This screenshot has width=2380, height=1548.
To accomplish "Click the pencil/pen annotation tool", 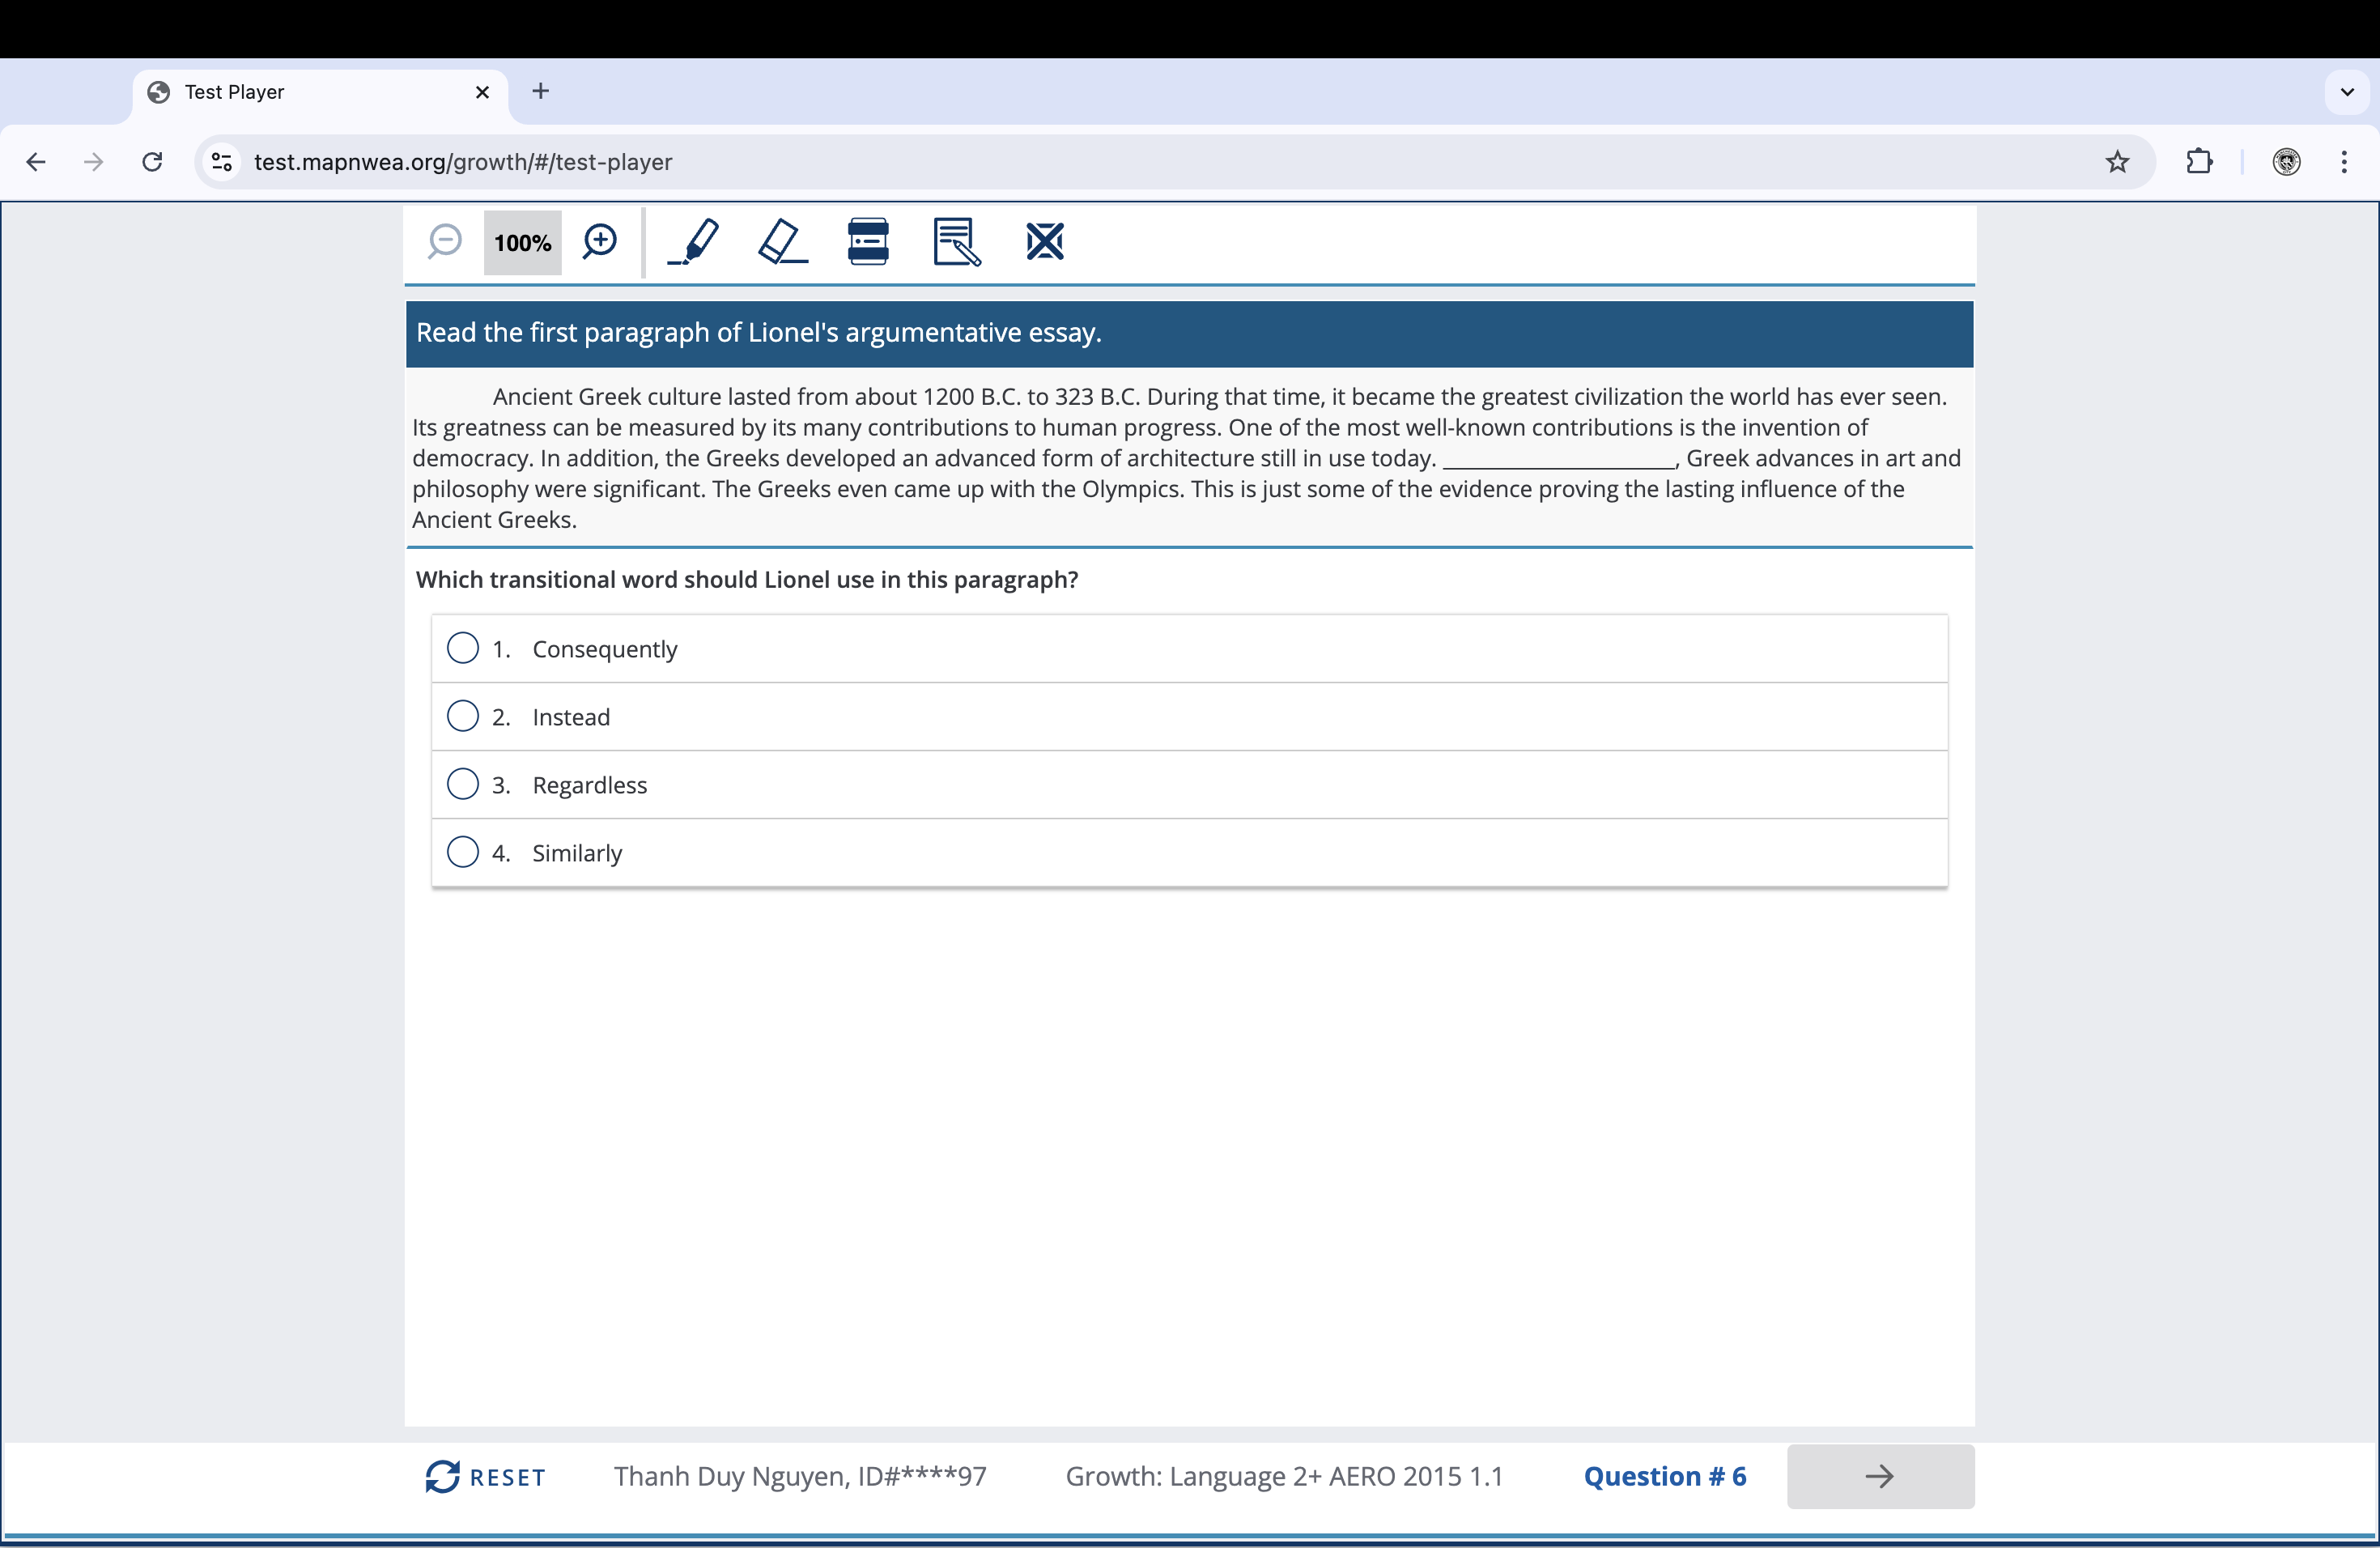I will coord(691,241).
